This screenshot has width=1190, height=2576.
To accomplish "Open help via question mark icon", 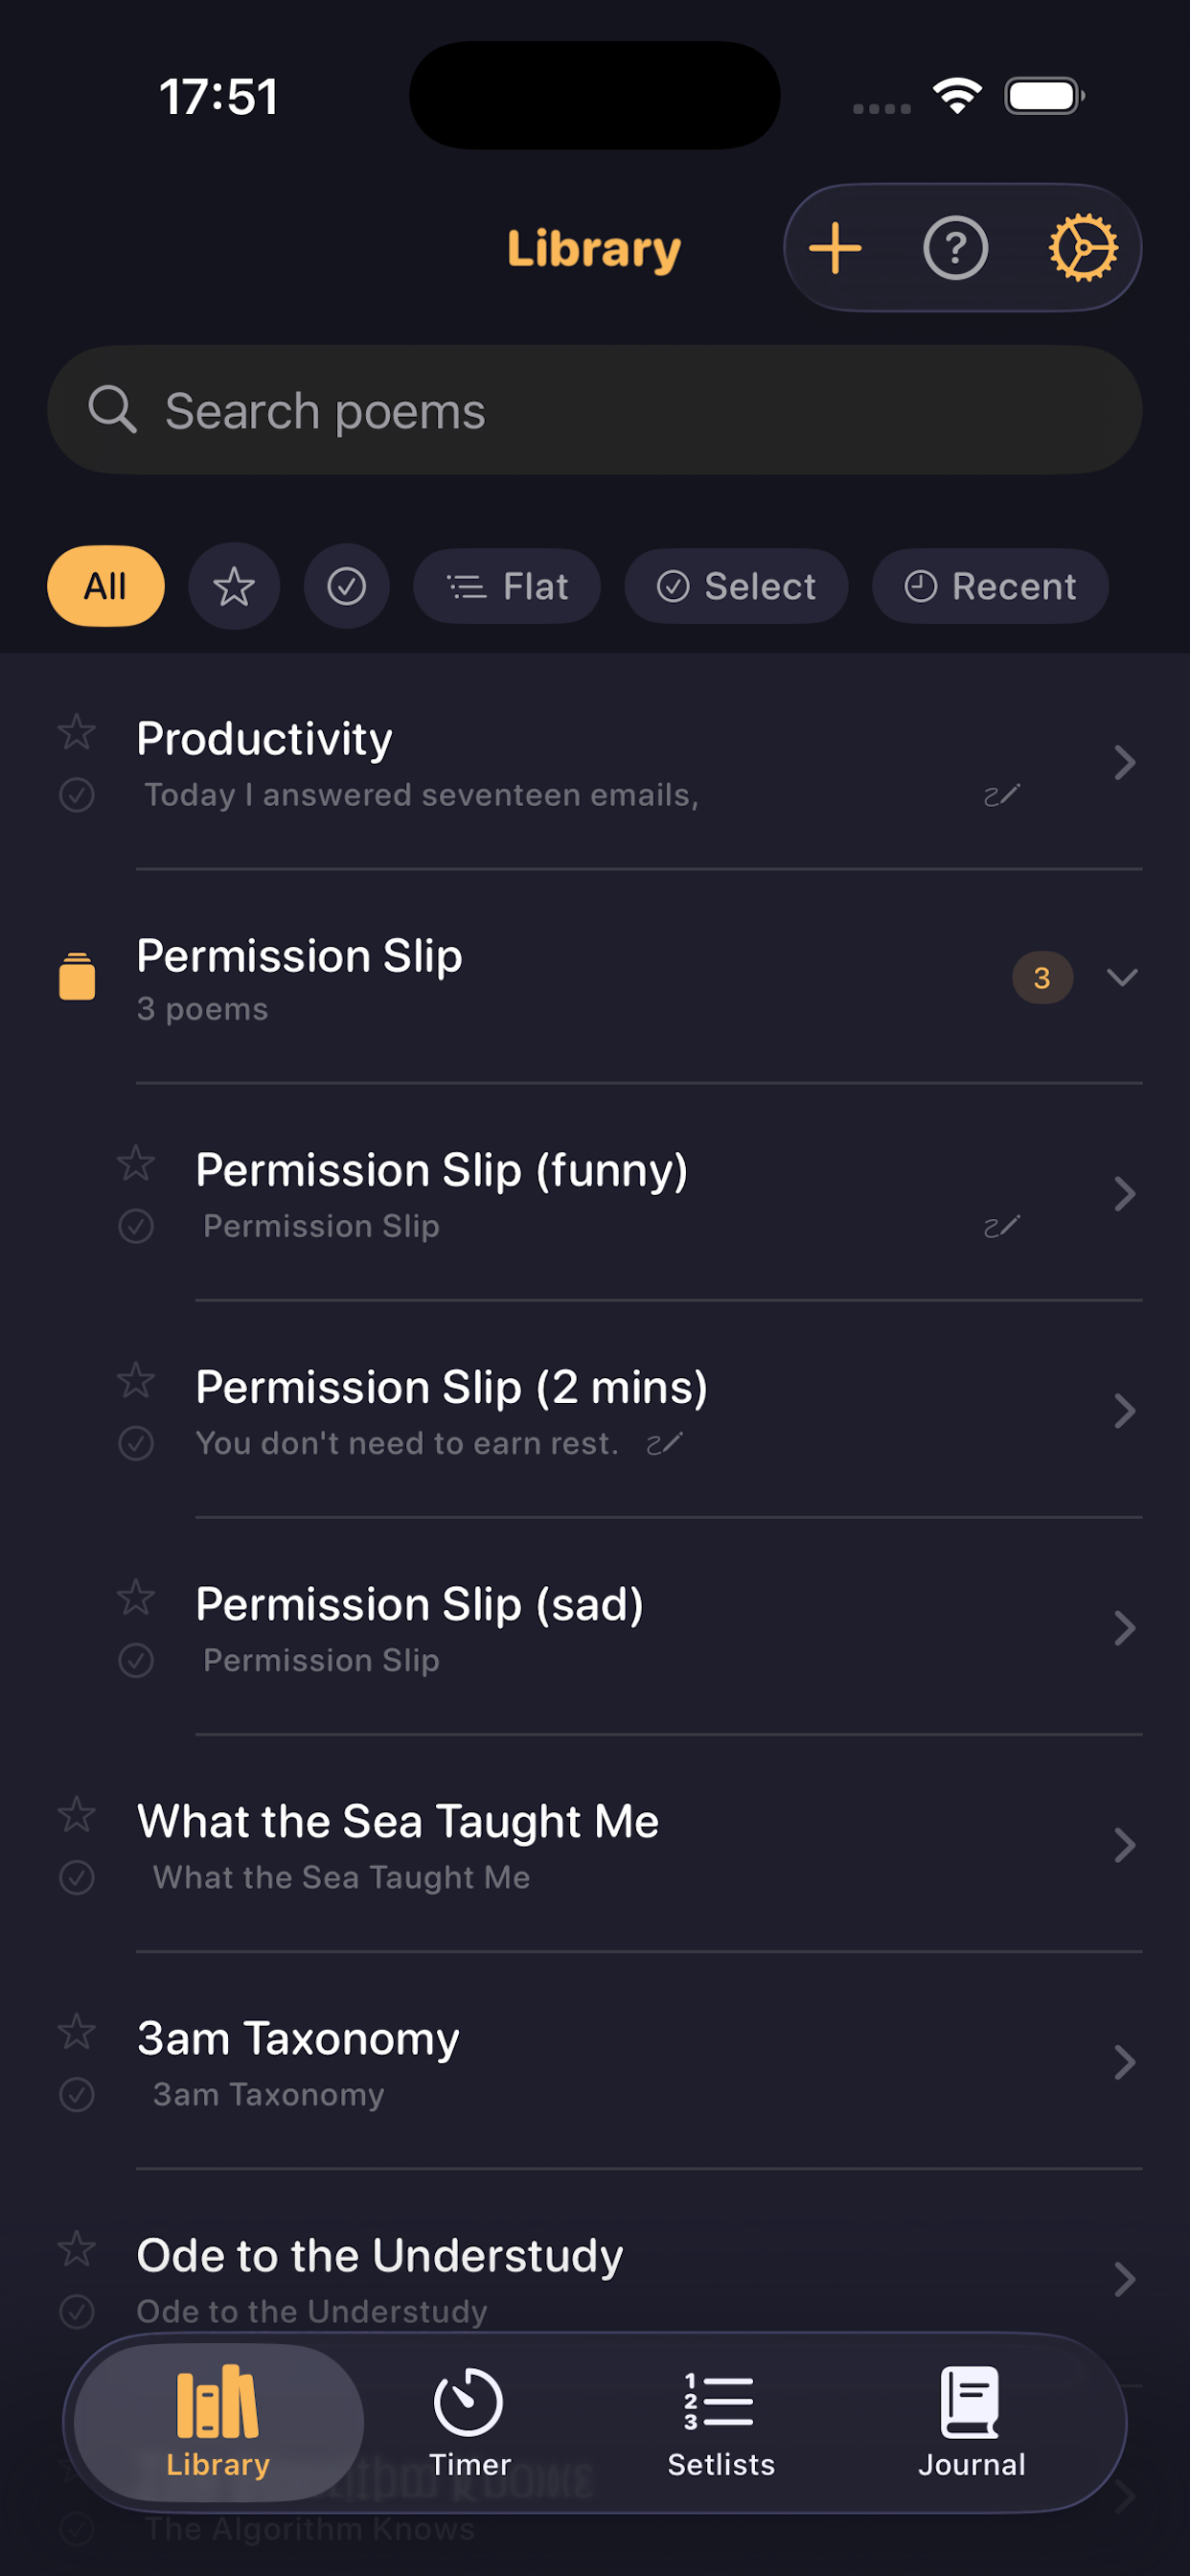I will pos(955,248).
